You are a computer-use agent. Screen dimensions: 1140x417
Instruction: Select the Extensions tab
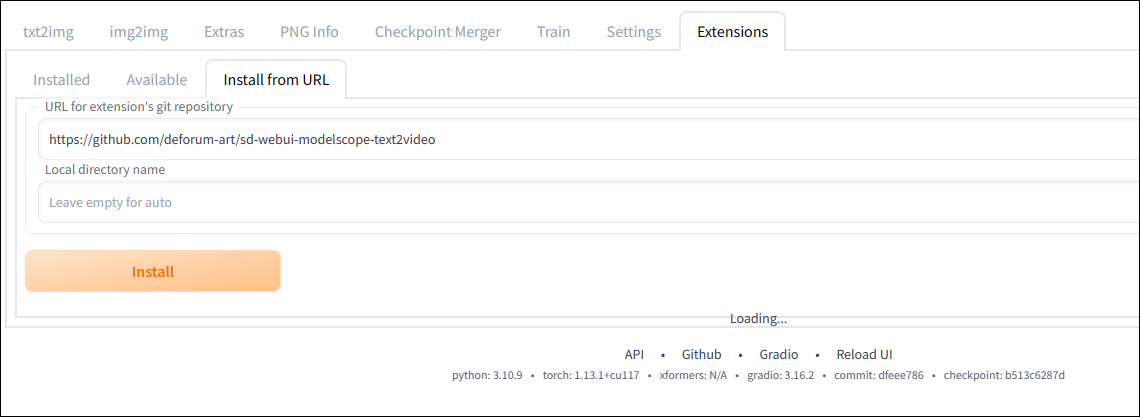(x=732, y=32)
